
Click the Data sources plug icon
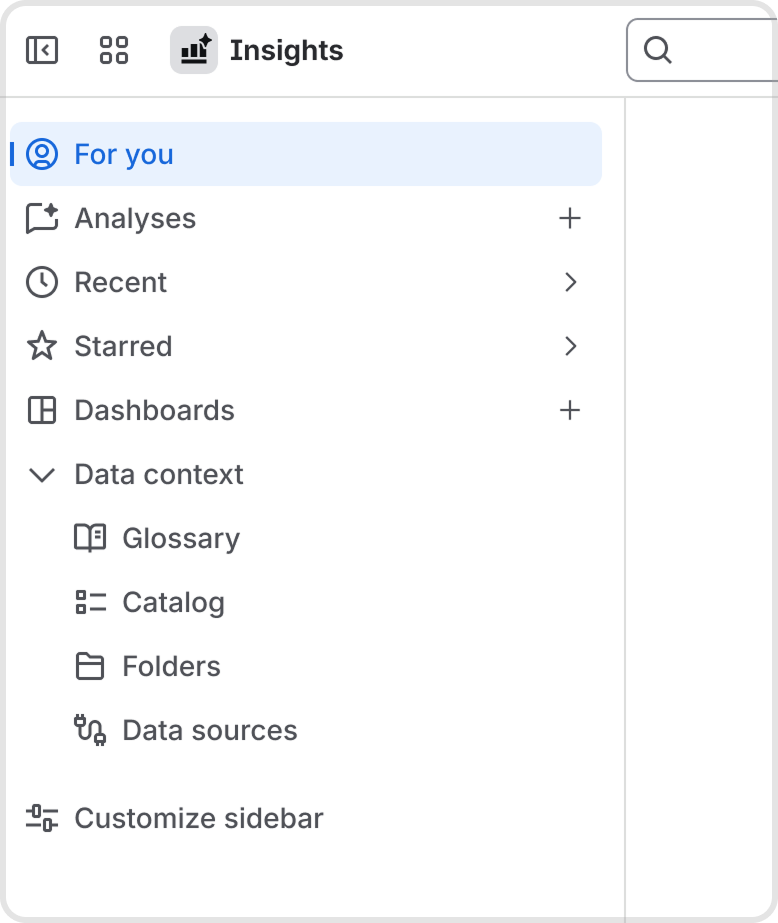[x=90, y=730]
